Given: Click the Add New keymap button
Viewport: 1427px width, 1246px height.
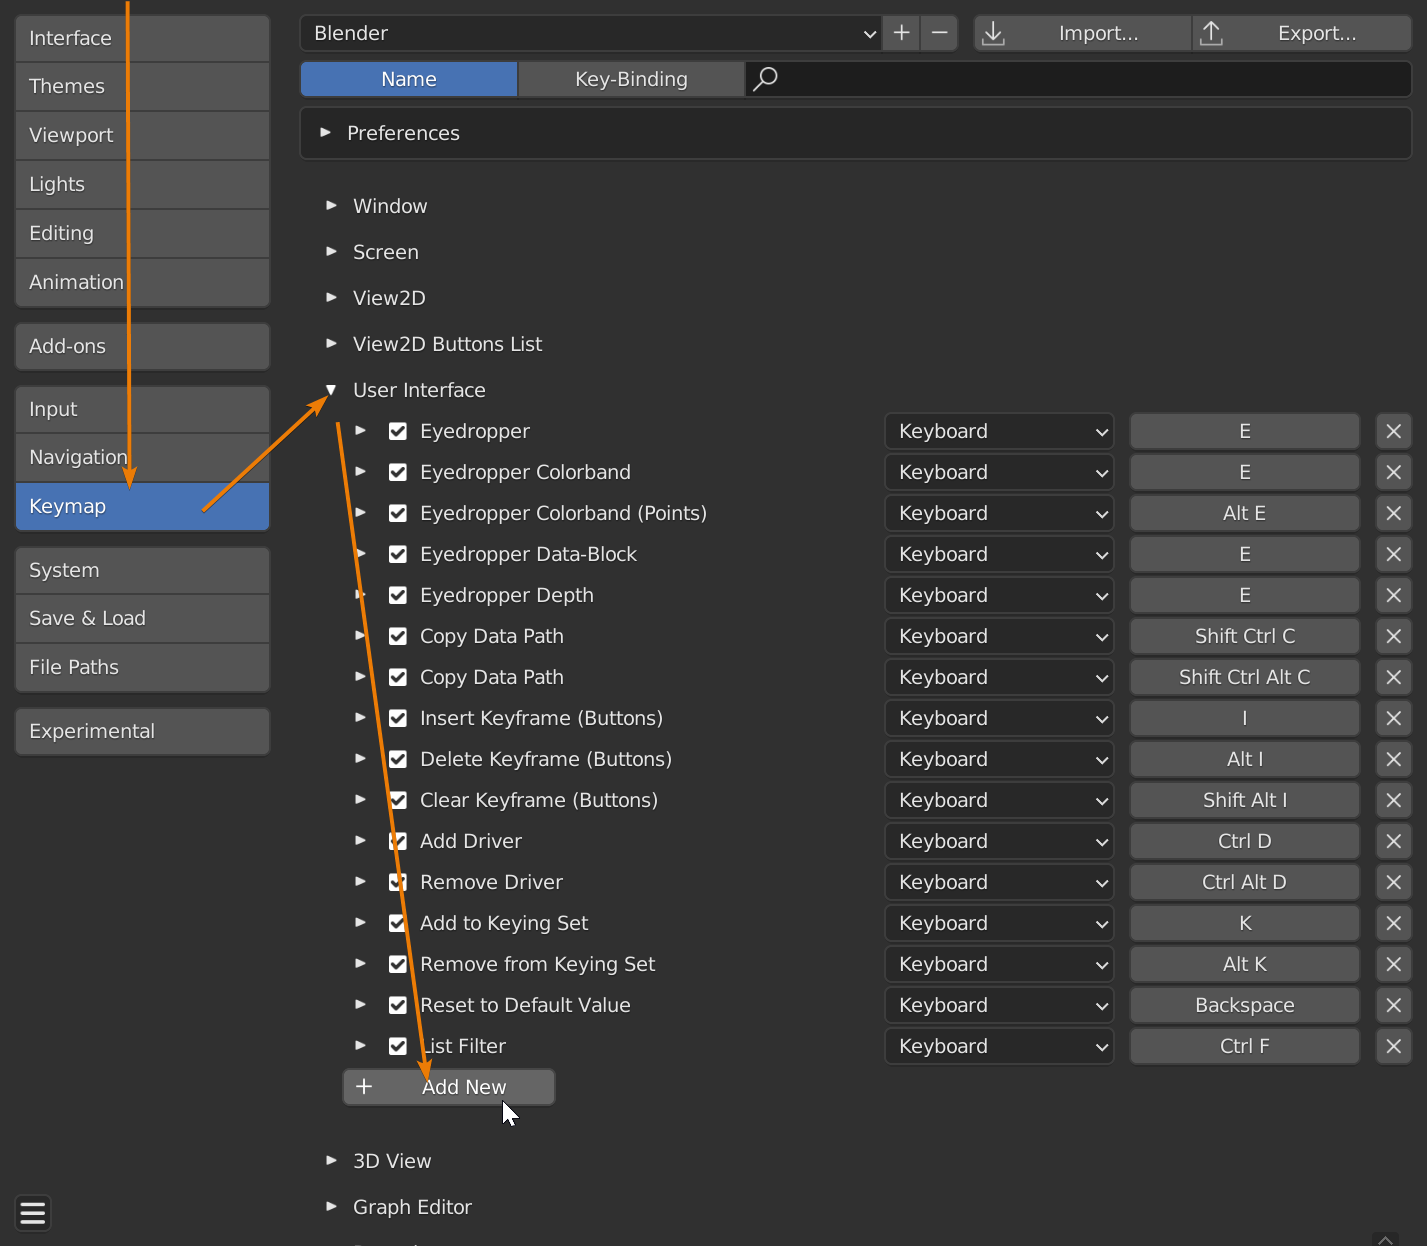Looking at the screenshot, I should point(449,1087).
